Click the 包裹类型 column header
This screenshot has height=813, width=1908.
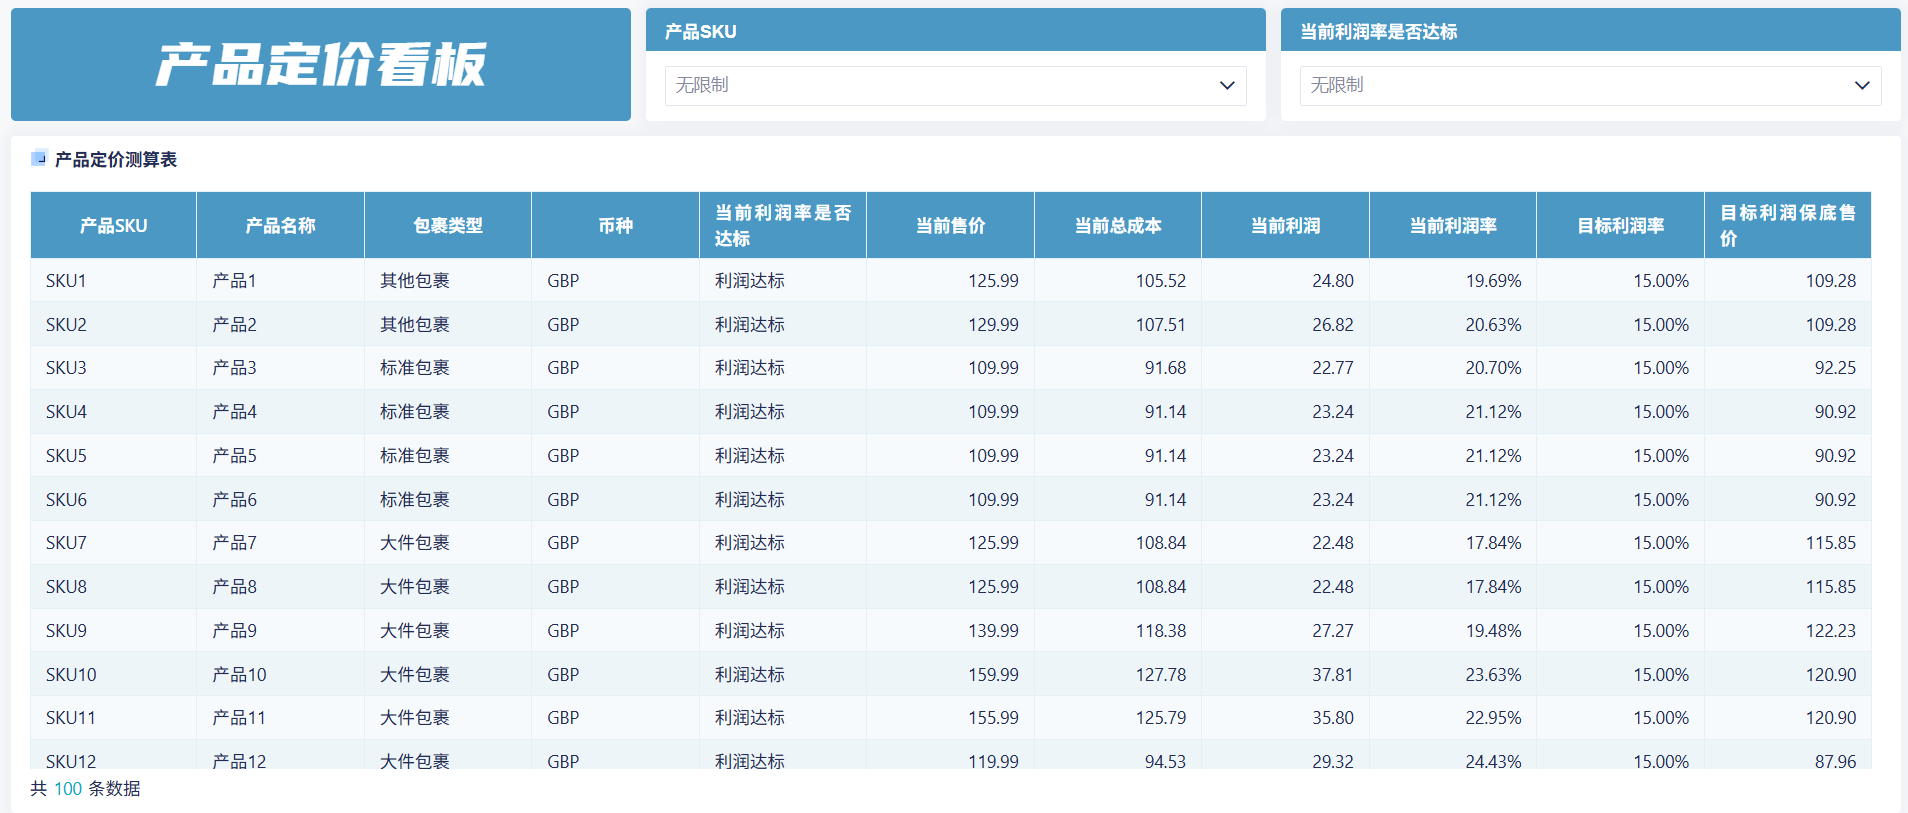point(448,226)
